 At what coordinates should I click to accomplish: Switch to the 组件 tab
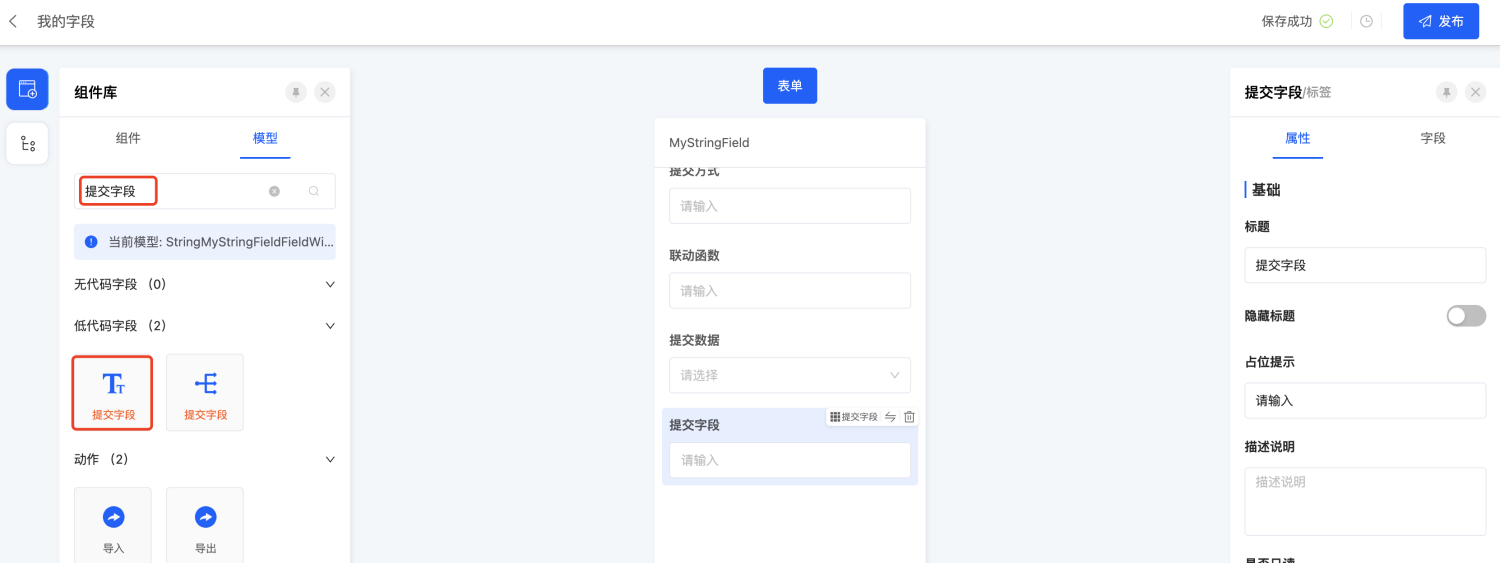(x=128, y=138)
